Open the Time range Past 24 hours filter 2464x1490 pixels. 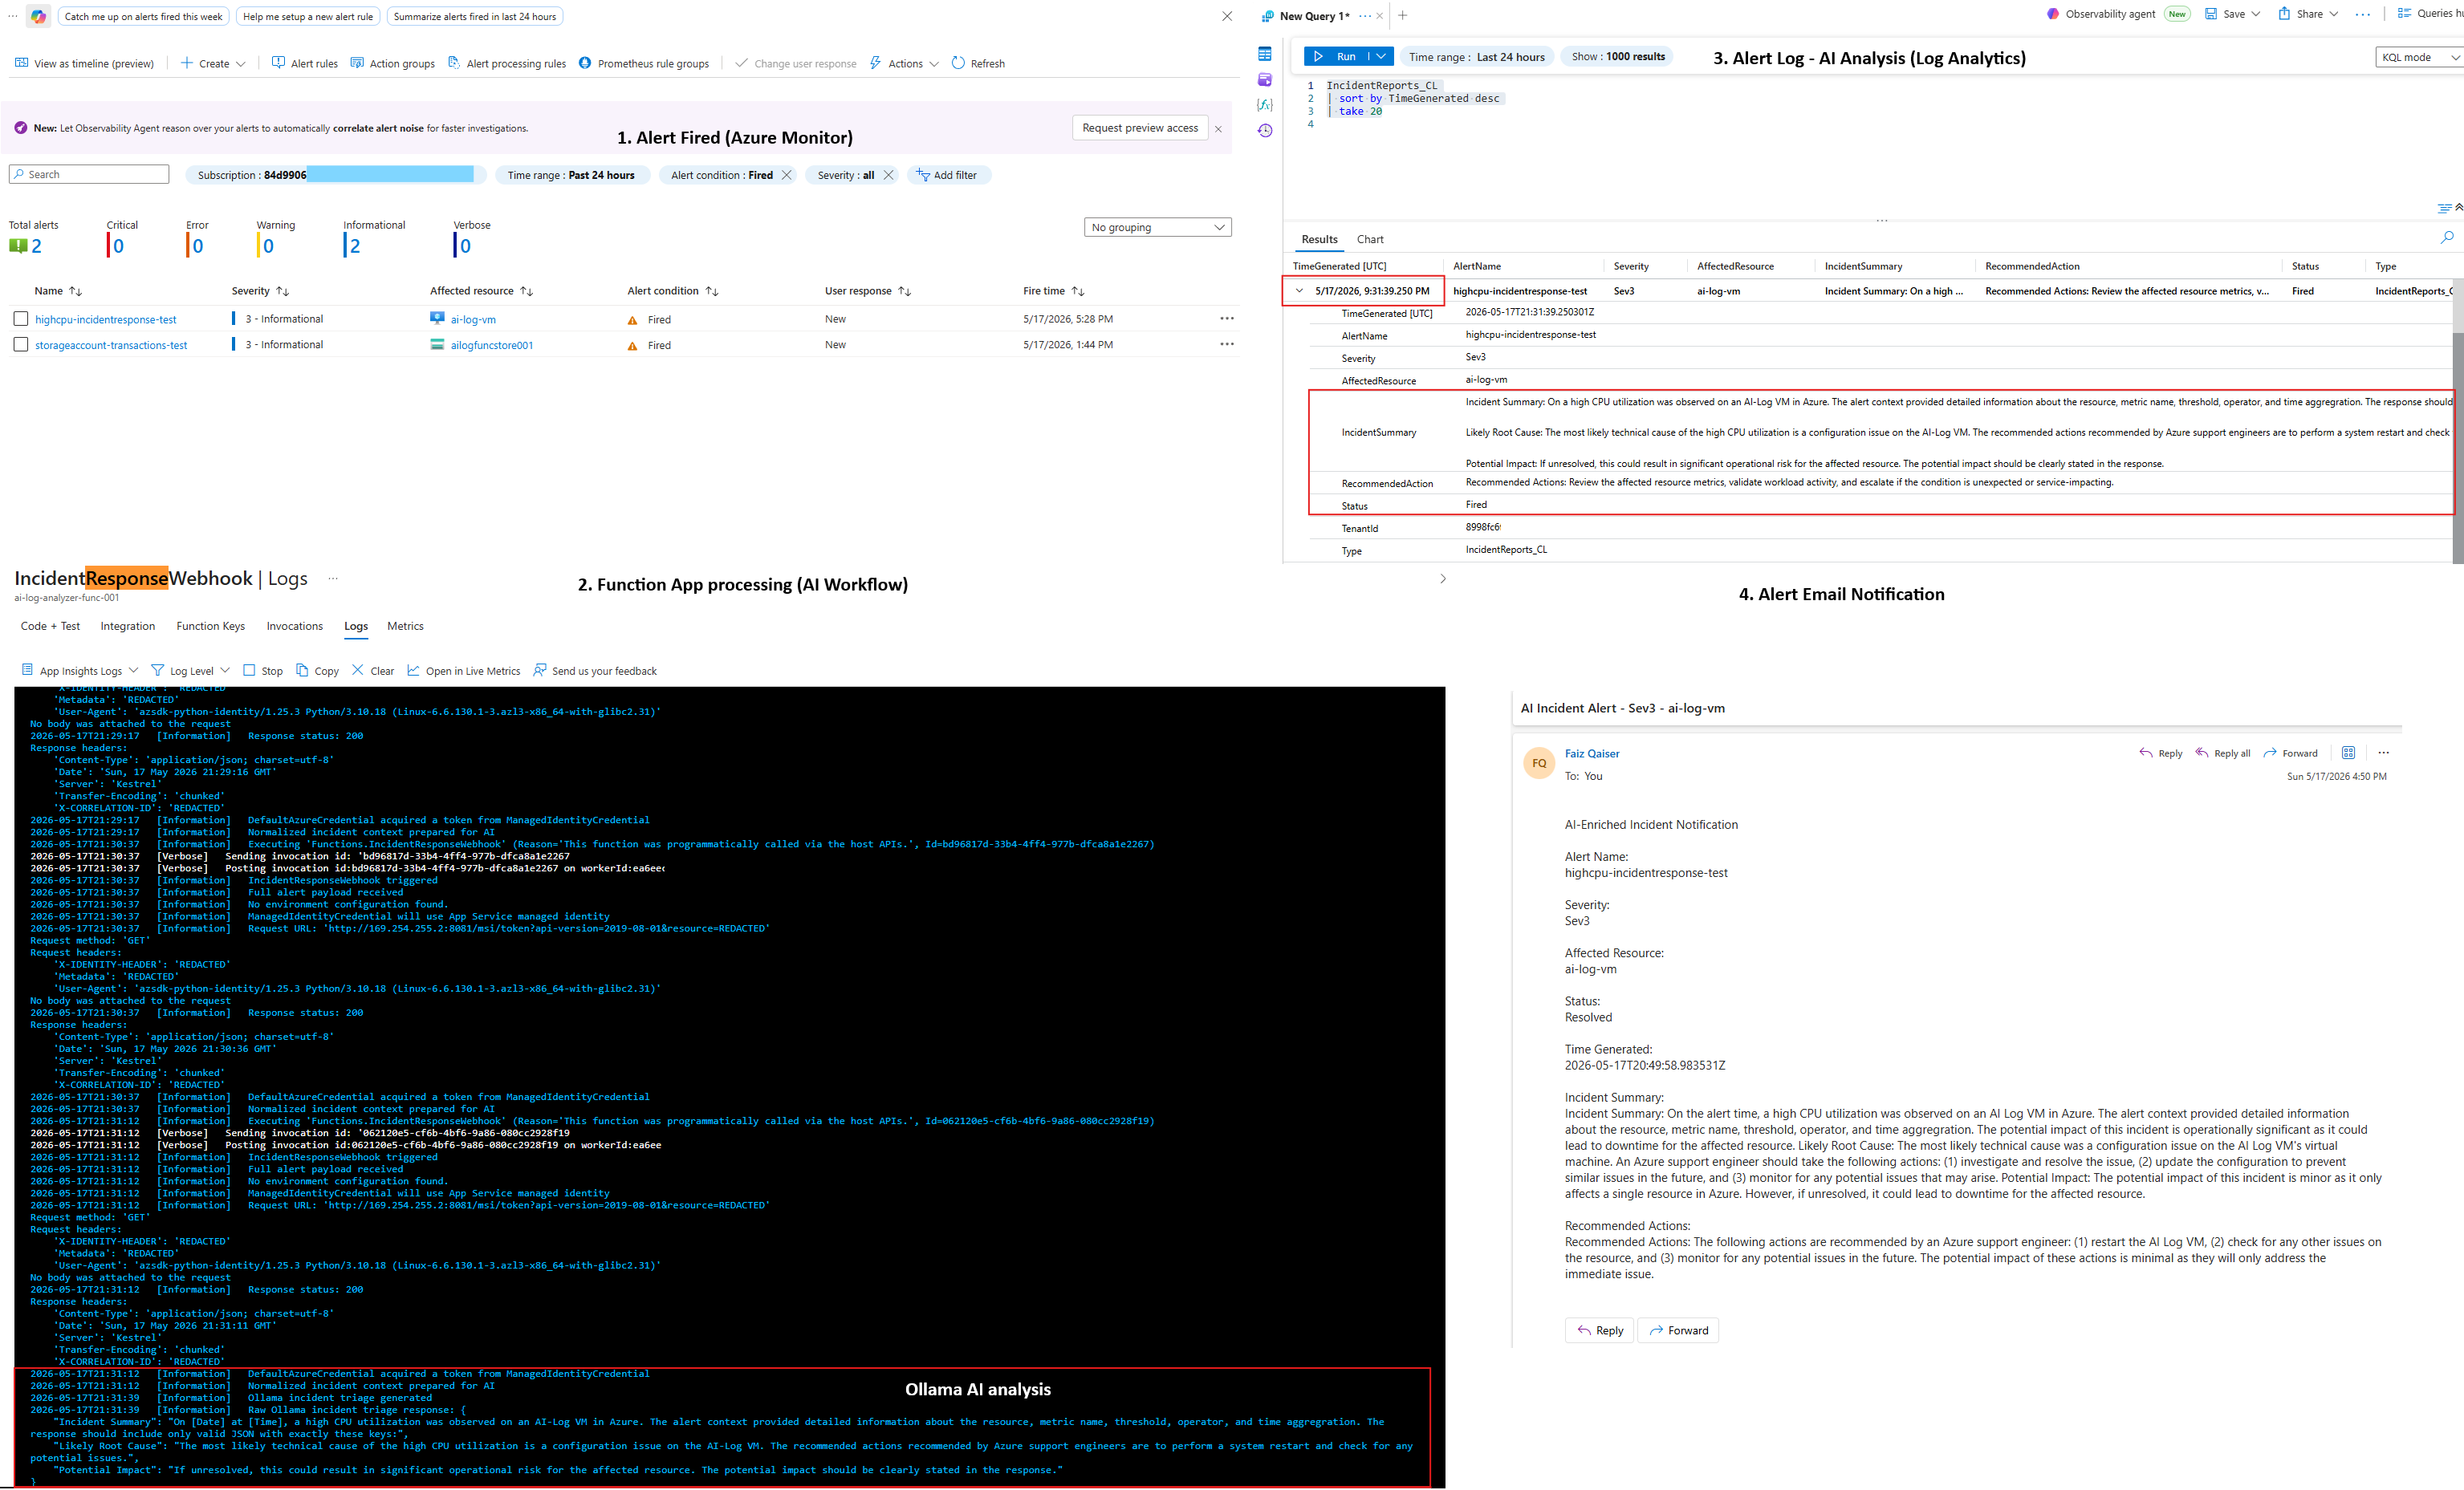(572, 175)
